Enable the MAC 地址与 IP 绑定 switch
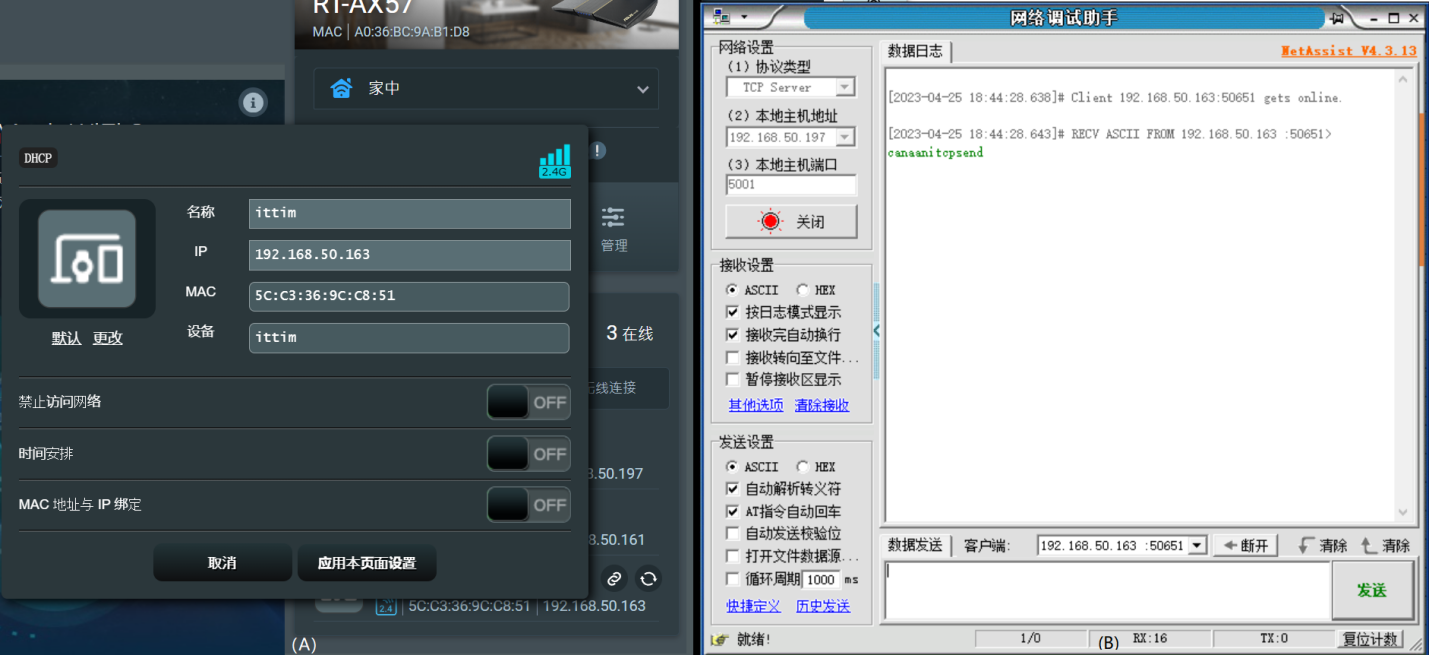This screenshot has width=1429, height=655. (528, 505)
